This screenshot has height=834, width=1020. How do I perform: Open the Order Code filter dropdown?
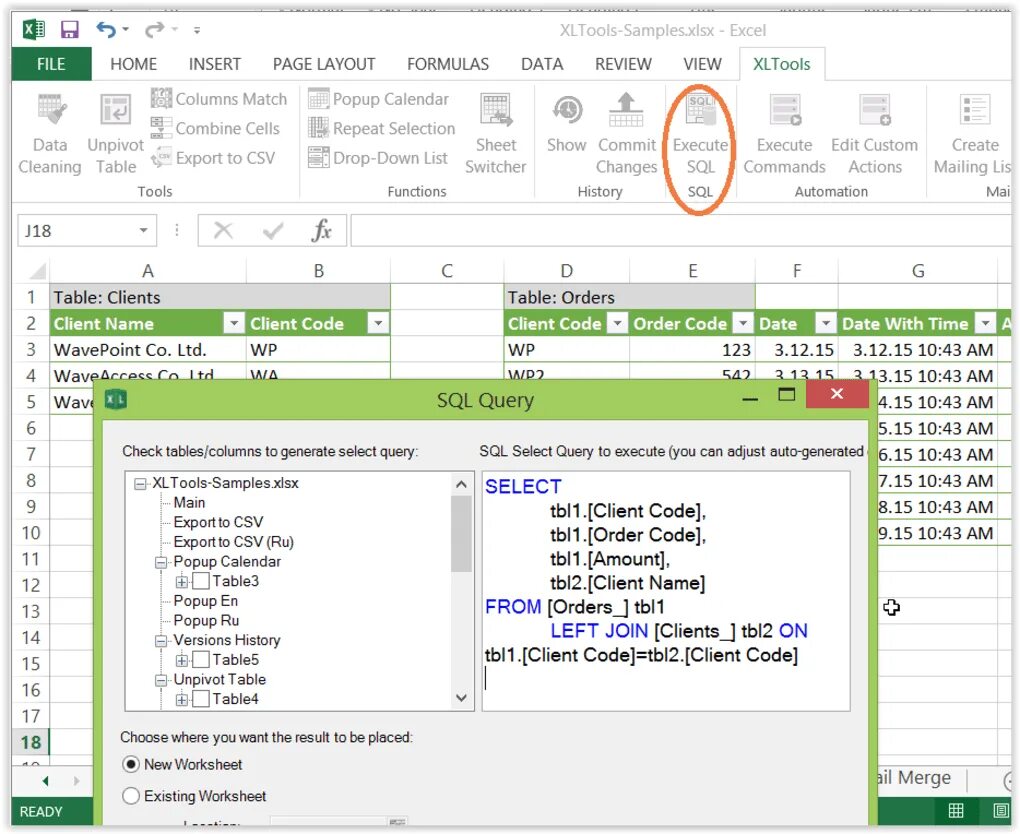pos(743,323)
